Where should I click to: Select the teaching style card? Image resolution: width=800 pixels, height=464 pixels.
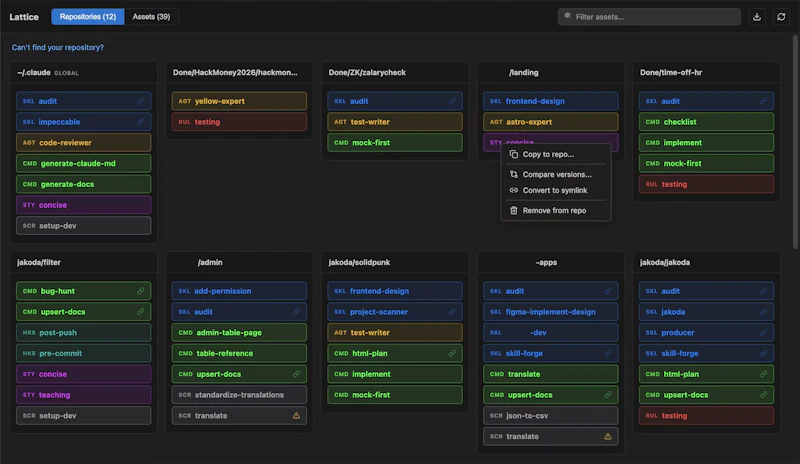[x=84, y=395]
